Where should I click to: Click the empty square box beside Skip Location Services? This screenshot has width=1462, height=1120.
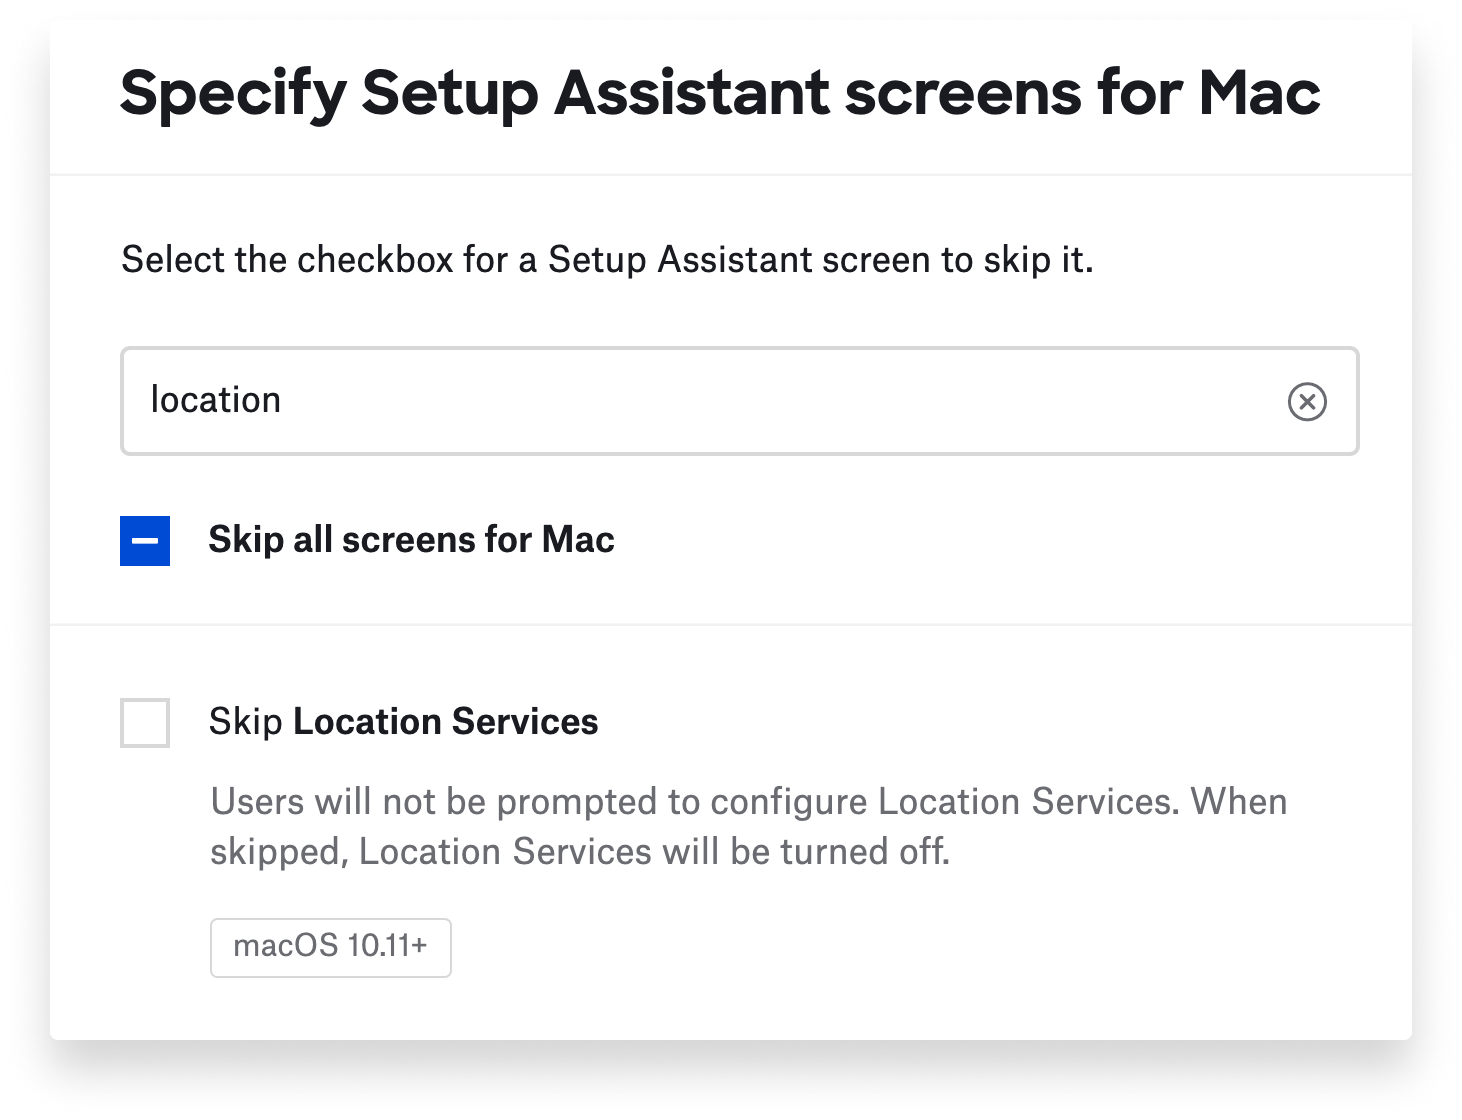coord(145,722)
